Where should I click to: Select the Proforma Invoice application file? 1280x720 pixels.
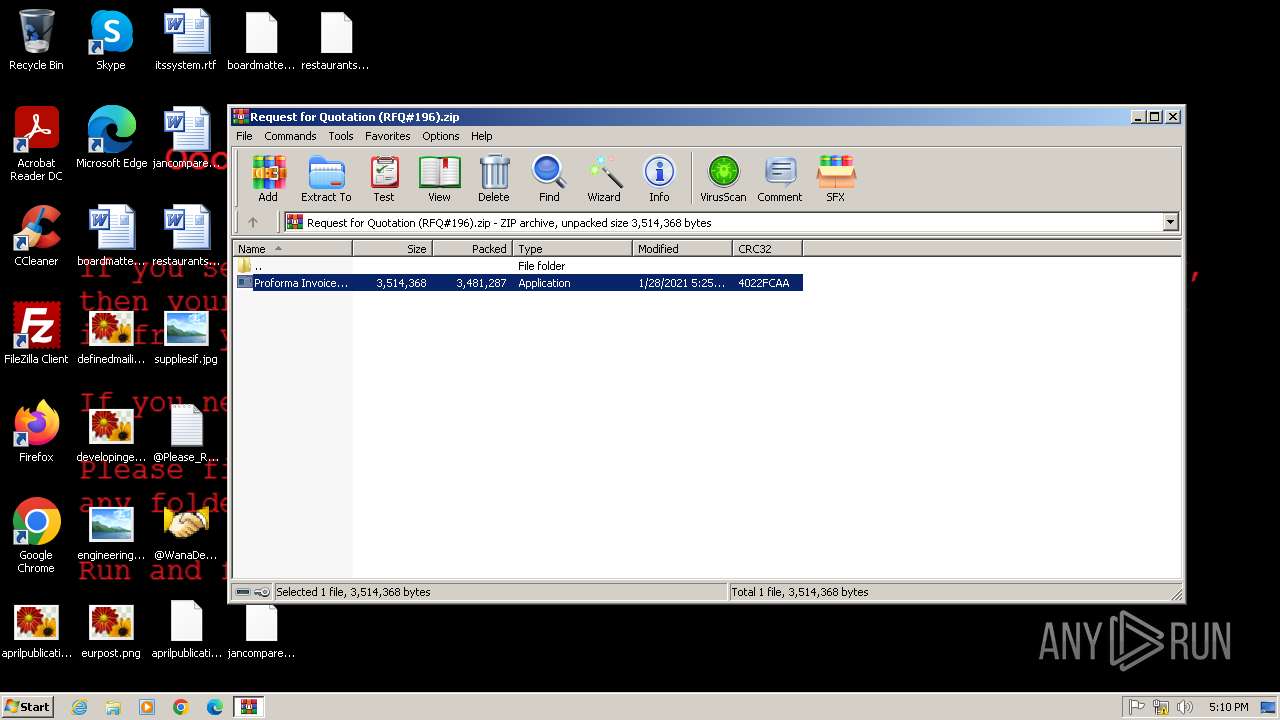[x=518, y=283]
